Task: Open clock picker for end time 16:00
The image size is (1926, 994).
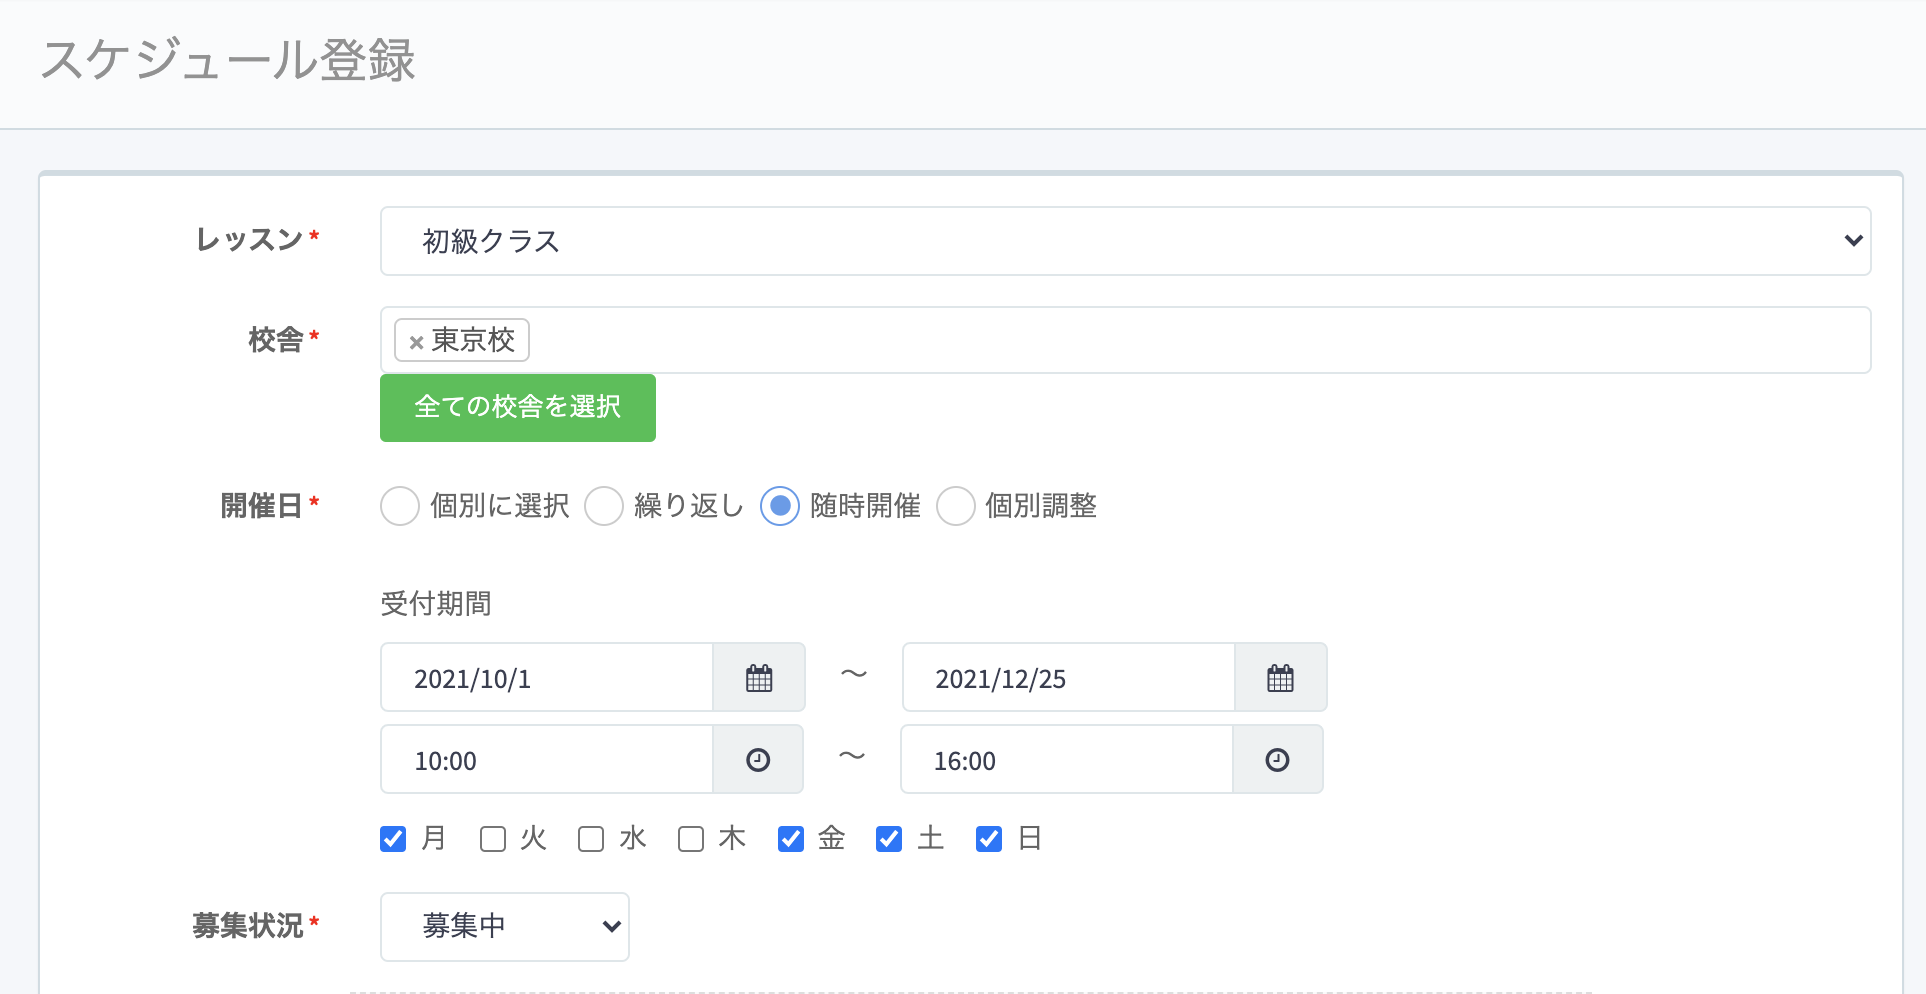Action: pos(1277,760)
